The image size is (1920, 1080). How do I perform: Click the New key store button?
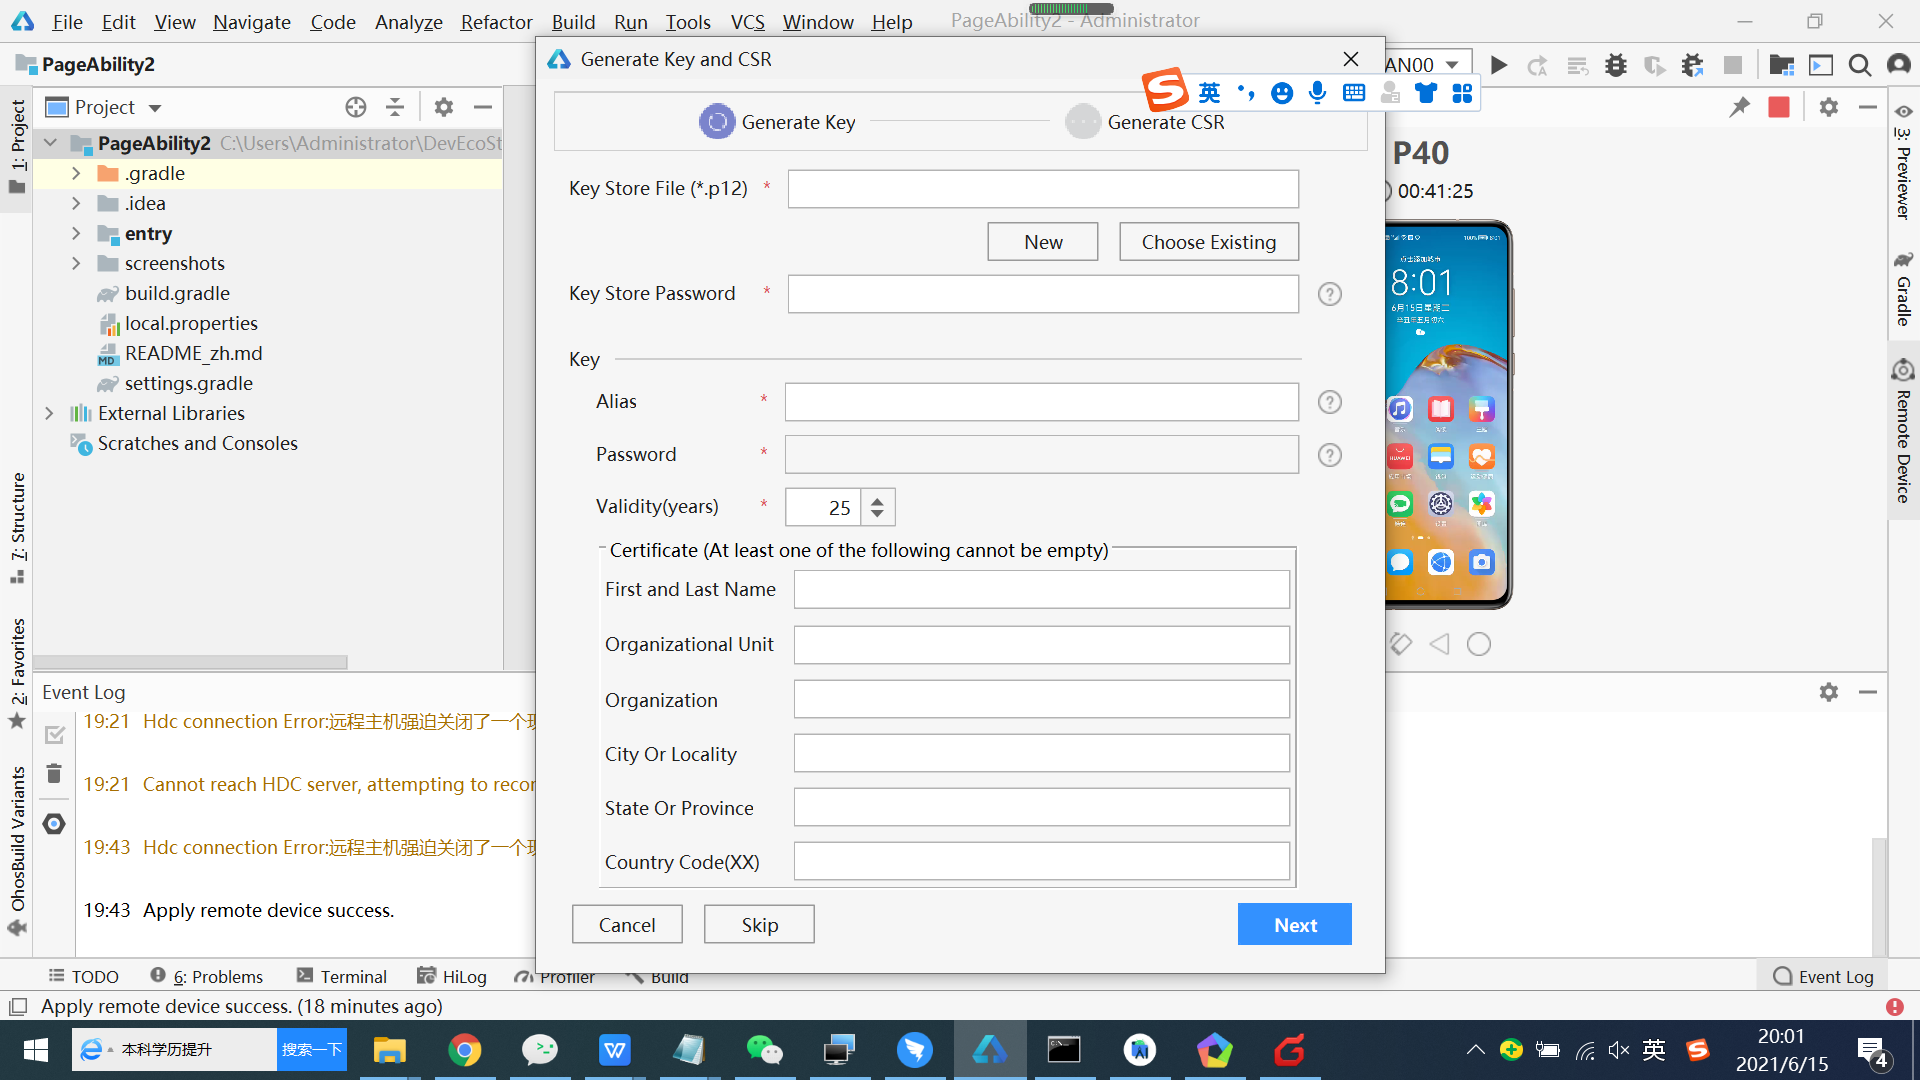click(1042, 242)
